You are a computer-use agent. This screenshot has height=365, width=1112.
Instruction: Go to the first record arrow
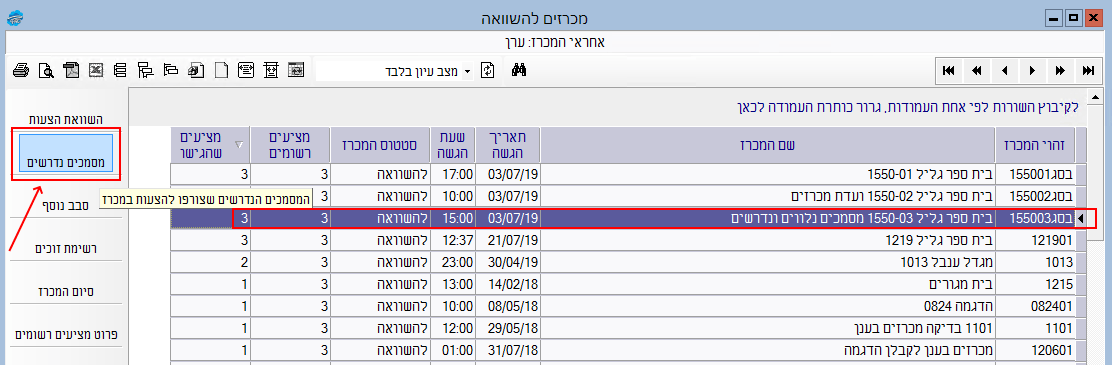[948, 70]
